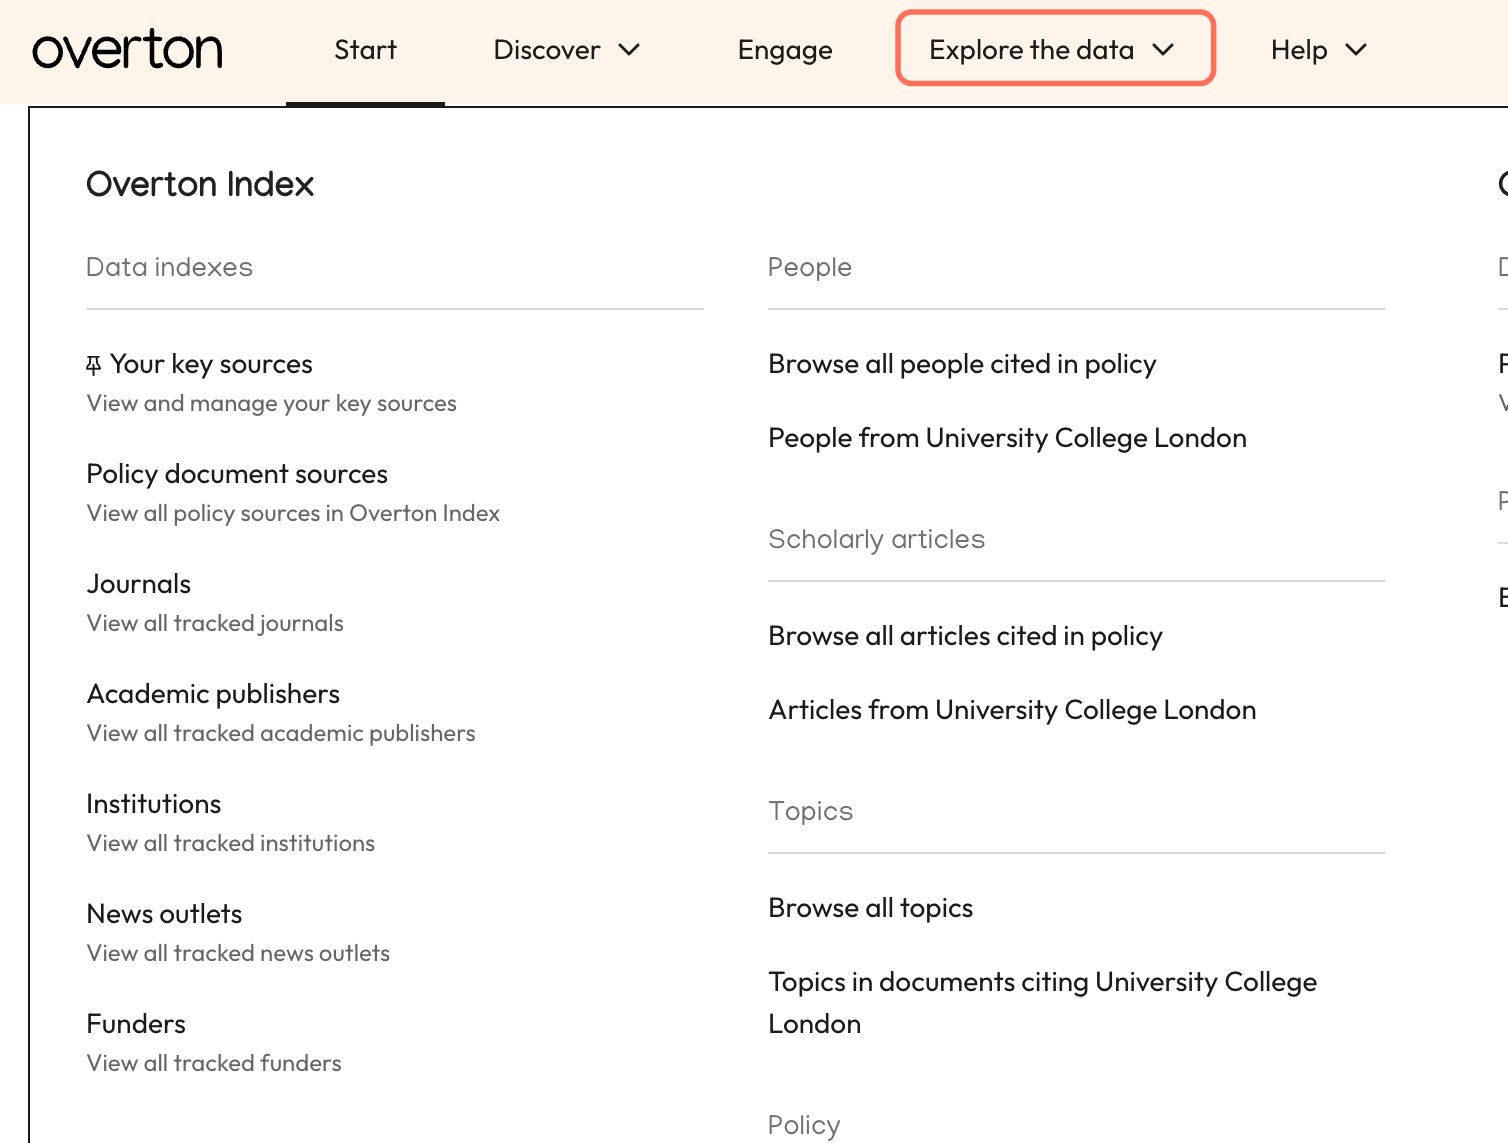Open the Start tab
This screenshot has height=1143, width=1508.
pos(365,50)
